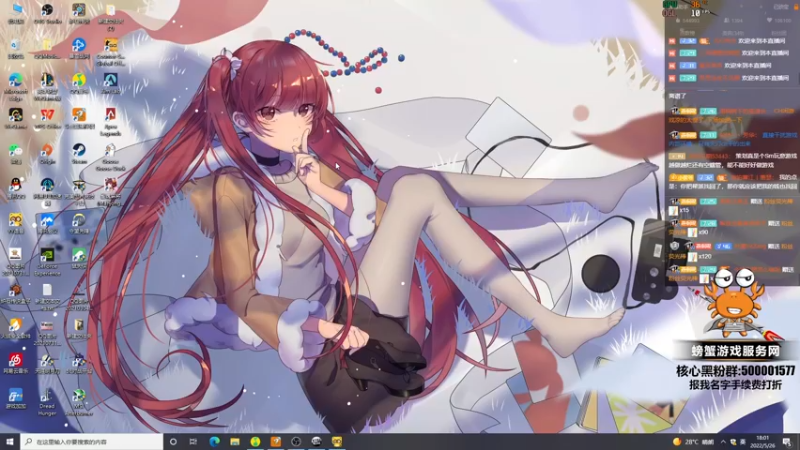Open GeForce Experience desktop shortcut
Image resolution: width=800 pixels, height=450 pixels.
click(x=47, y=261)
